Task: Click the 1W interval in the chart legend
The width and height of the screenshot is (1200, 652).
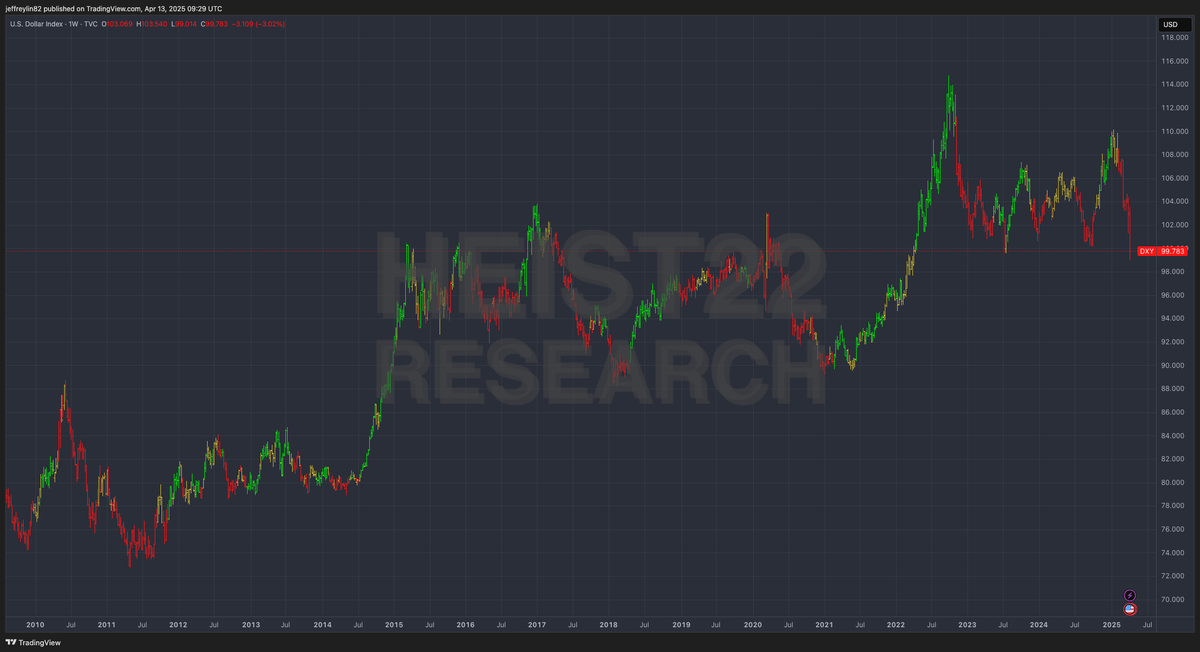Action: coord(73,24)
